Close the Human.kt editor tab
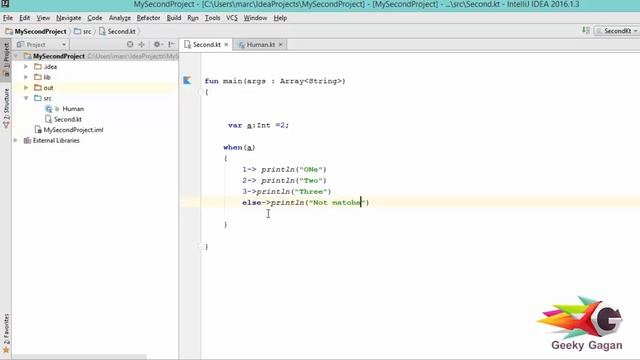 pyautogui.click(x=280, y=44)
